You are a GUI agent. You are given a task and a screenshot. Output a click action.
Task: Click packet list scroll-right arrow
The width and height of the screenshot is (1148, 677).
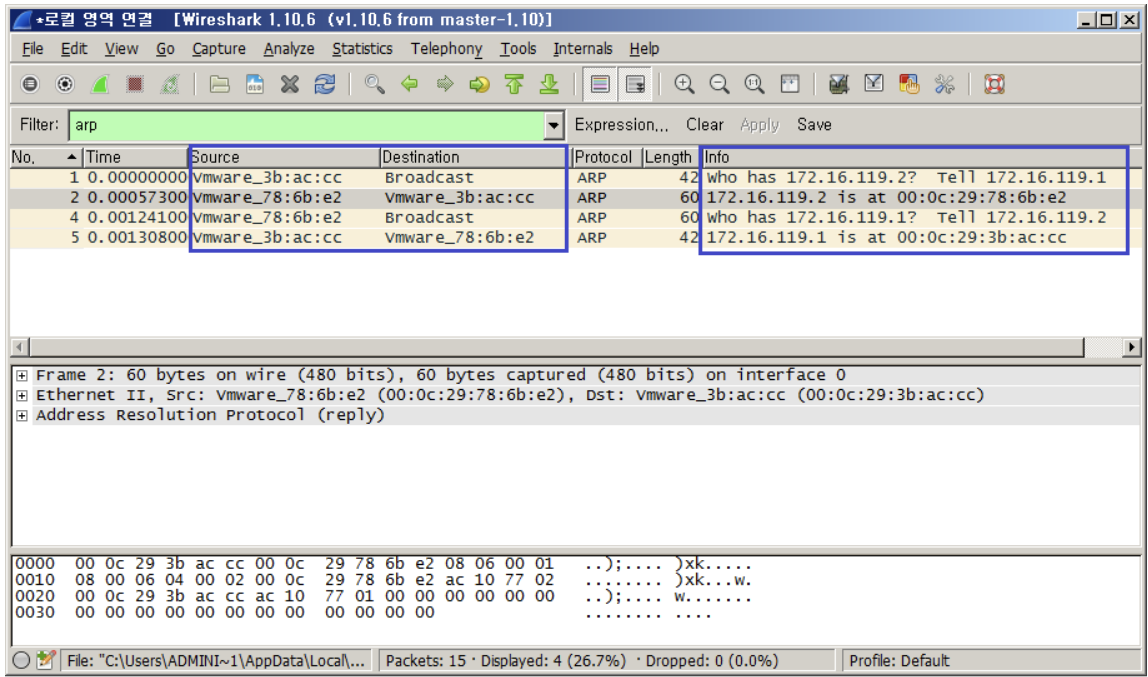(x=1132, y=347)
